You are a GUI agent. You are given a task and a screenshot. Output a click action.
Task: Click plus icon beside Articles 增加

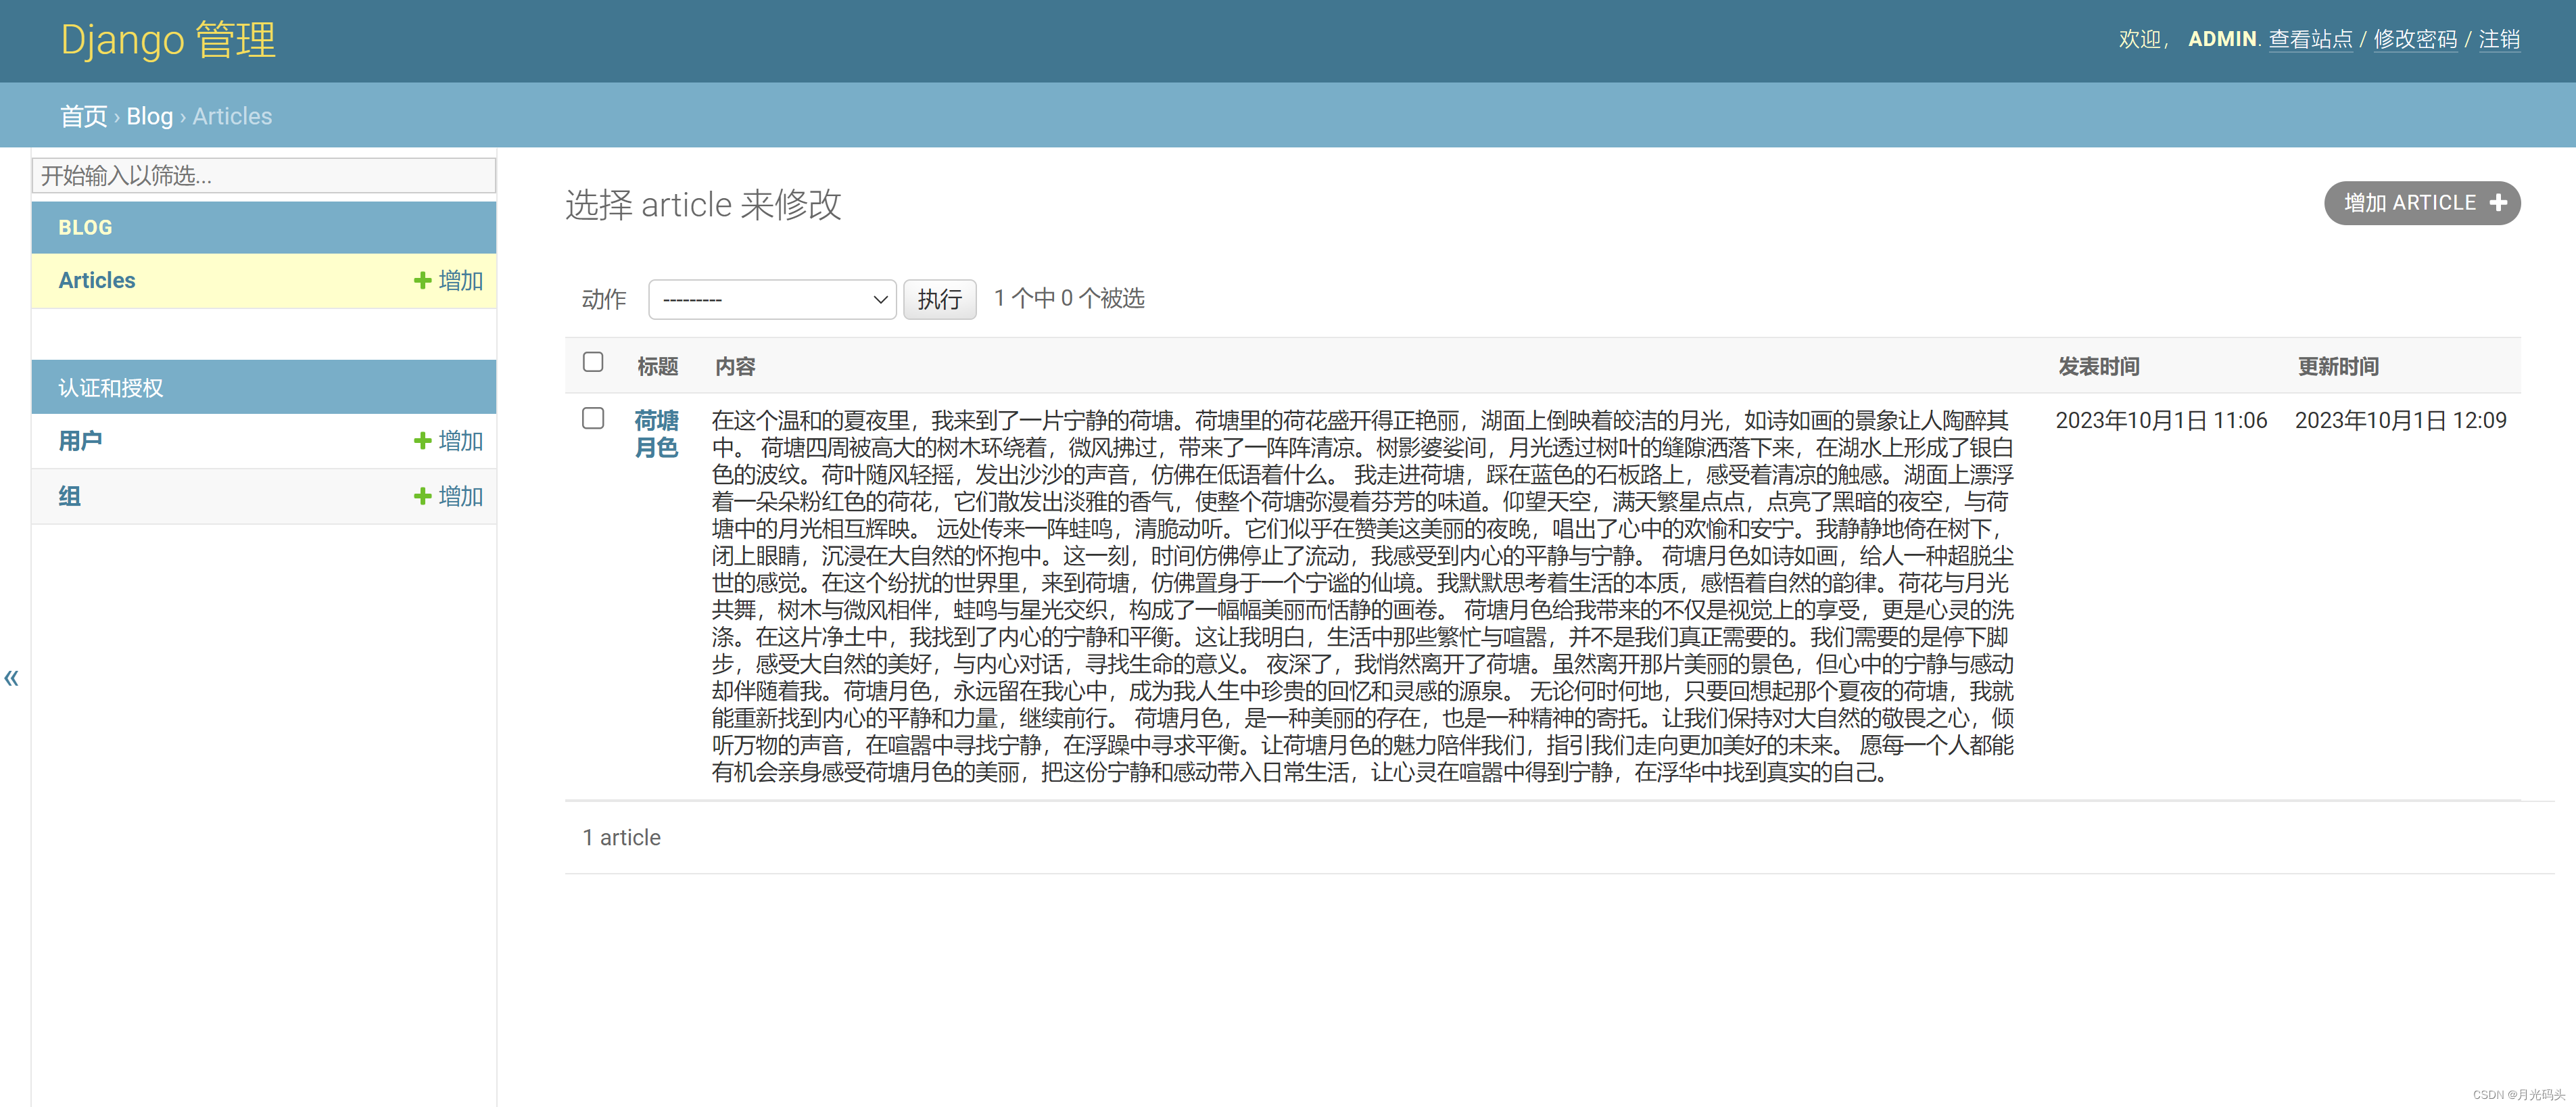422,281
